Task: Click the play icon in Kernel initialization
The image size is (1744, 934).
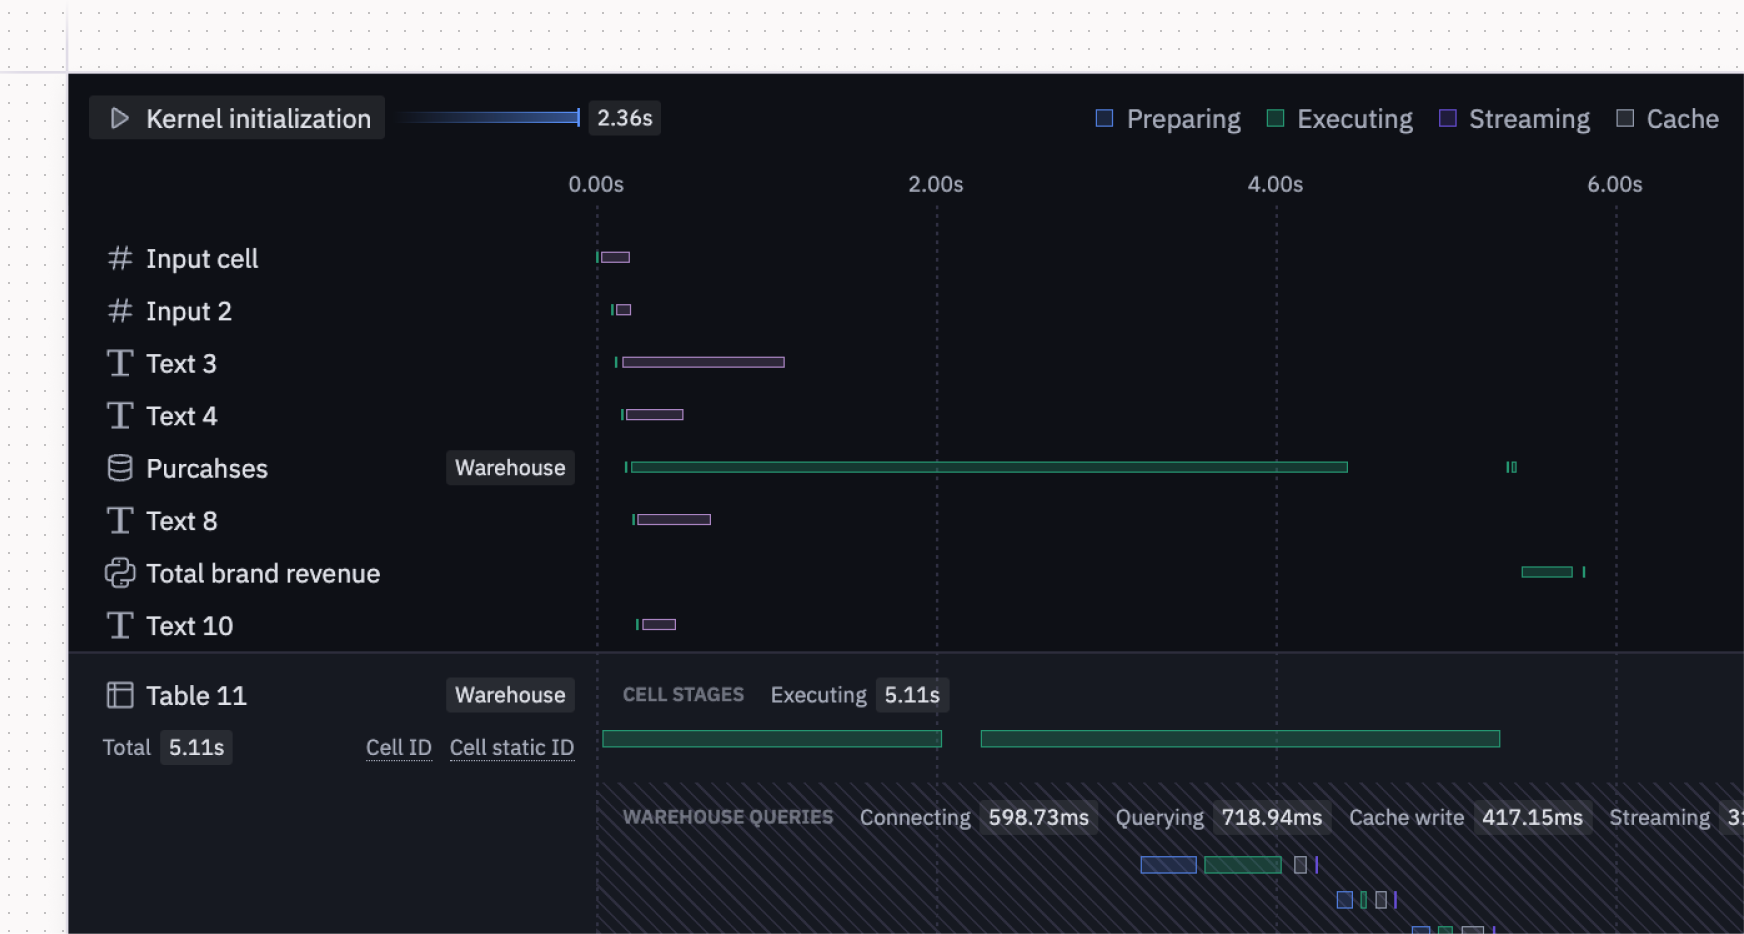Action: 120,118
